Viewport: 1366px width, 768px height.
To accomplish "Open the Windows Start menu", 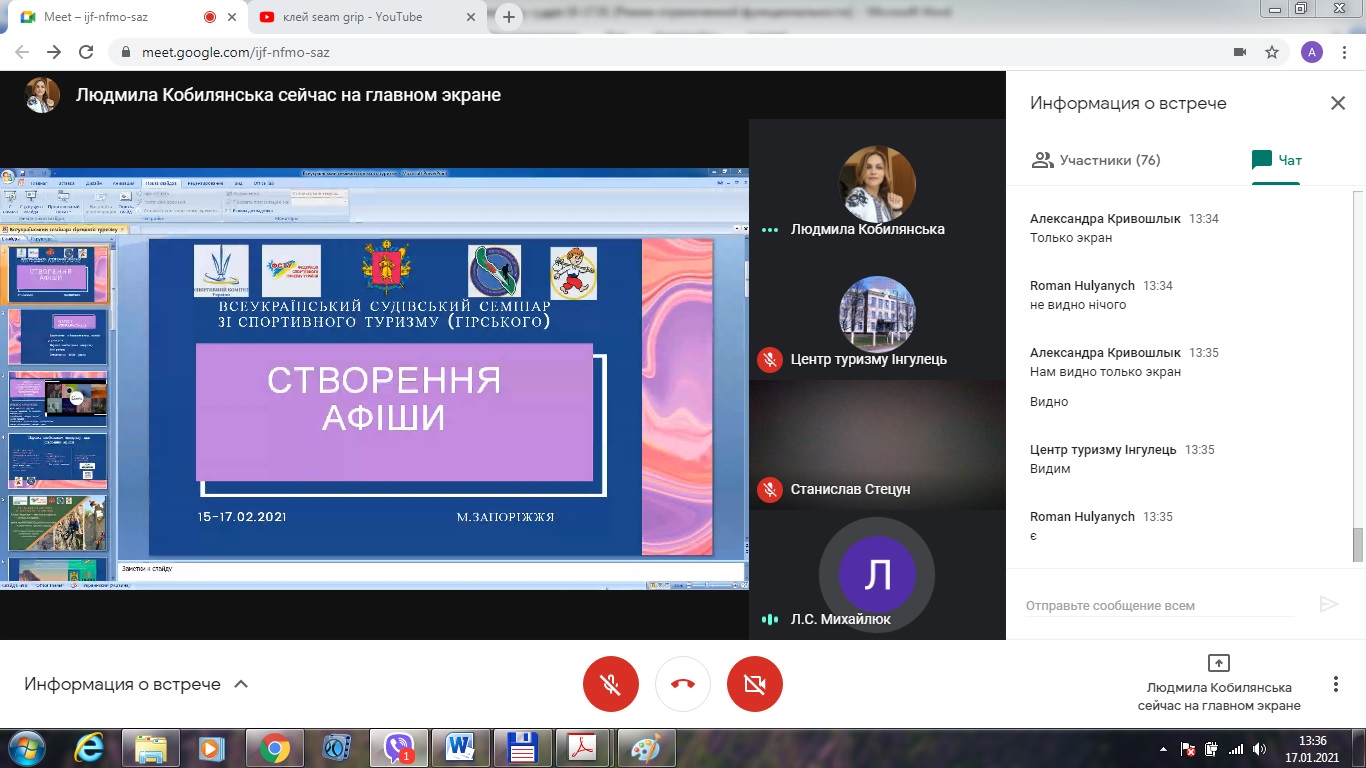I will (x=26, y=748).
